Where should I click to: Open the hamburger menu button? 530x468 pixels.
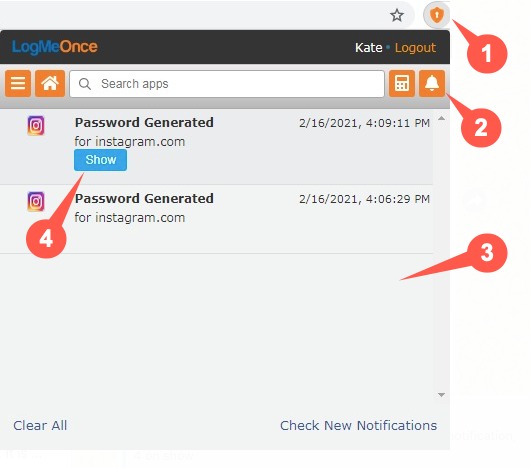[x=18, y=83]
